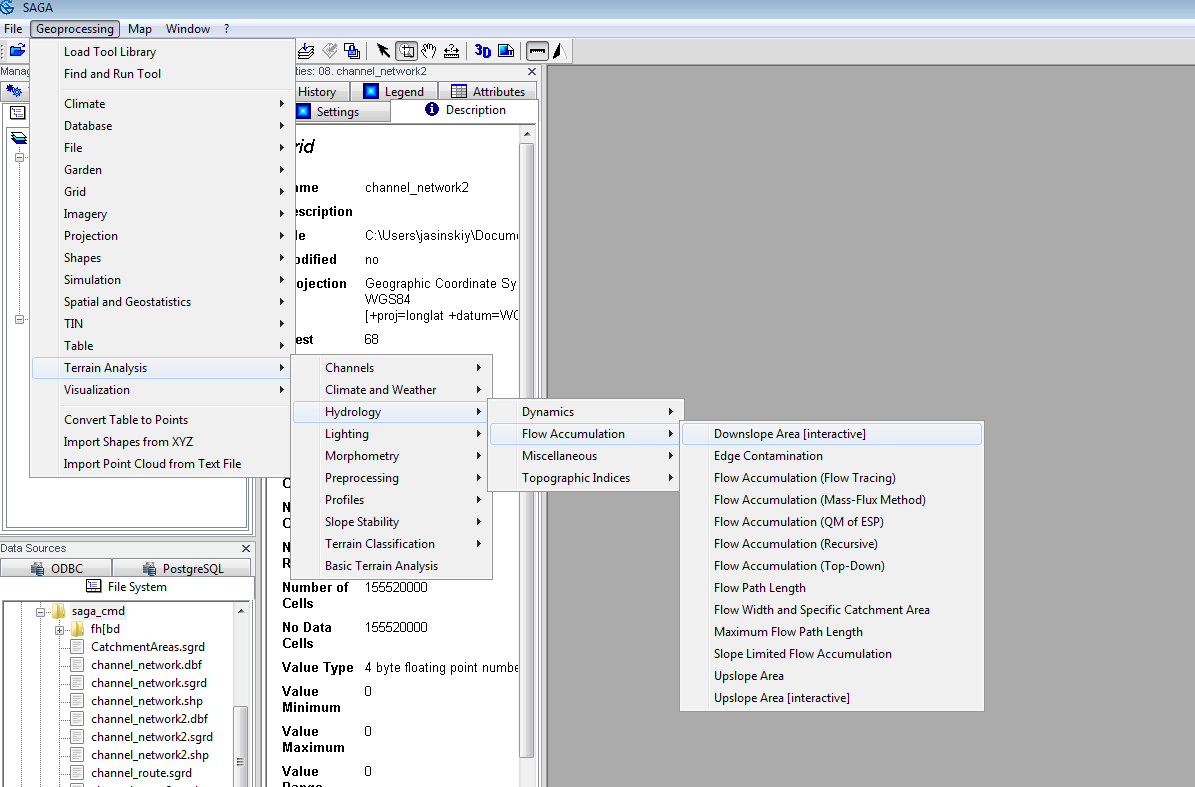This screenshot has height=787, width=1195.
Task: Expand the fh[bd folder in file tree
Action: [60, 629]
